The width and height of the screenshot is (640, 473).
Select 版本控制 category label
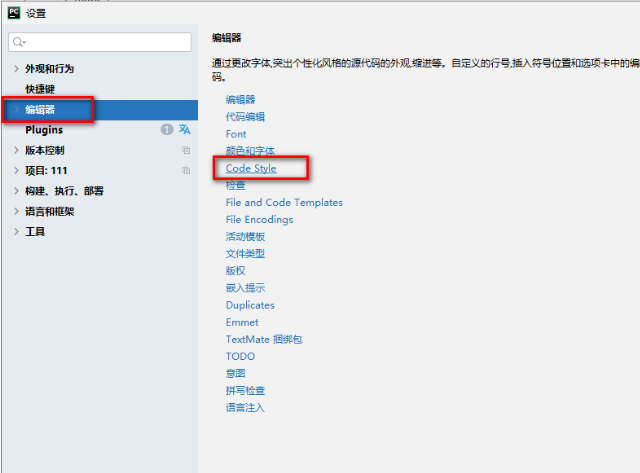click(45, 150)
